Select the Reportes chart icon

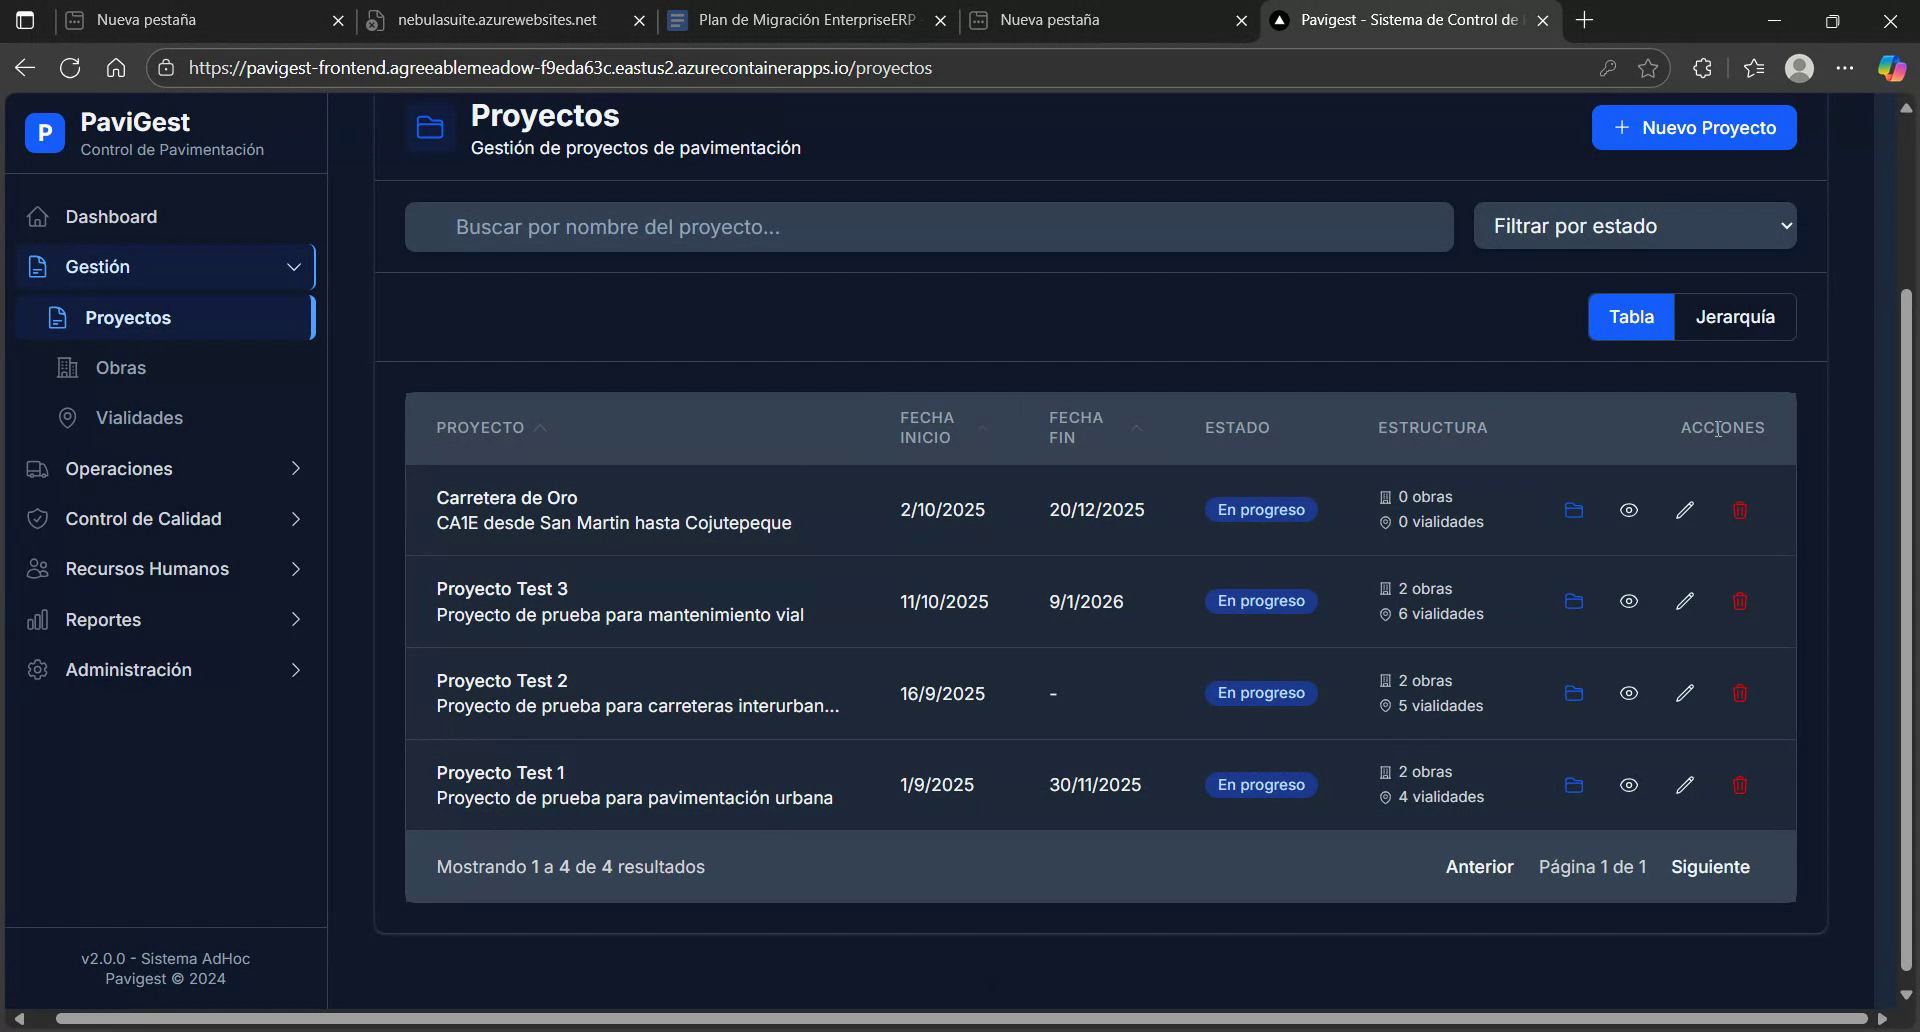(x=37, y=619)
